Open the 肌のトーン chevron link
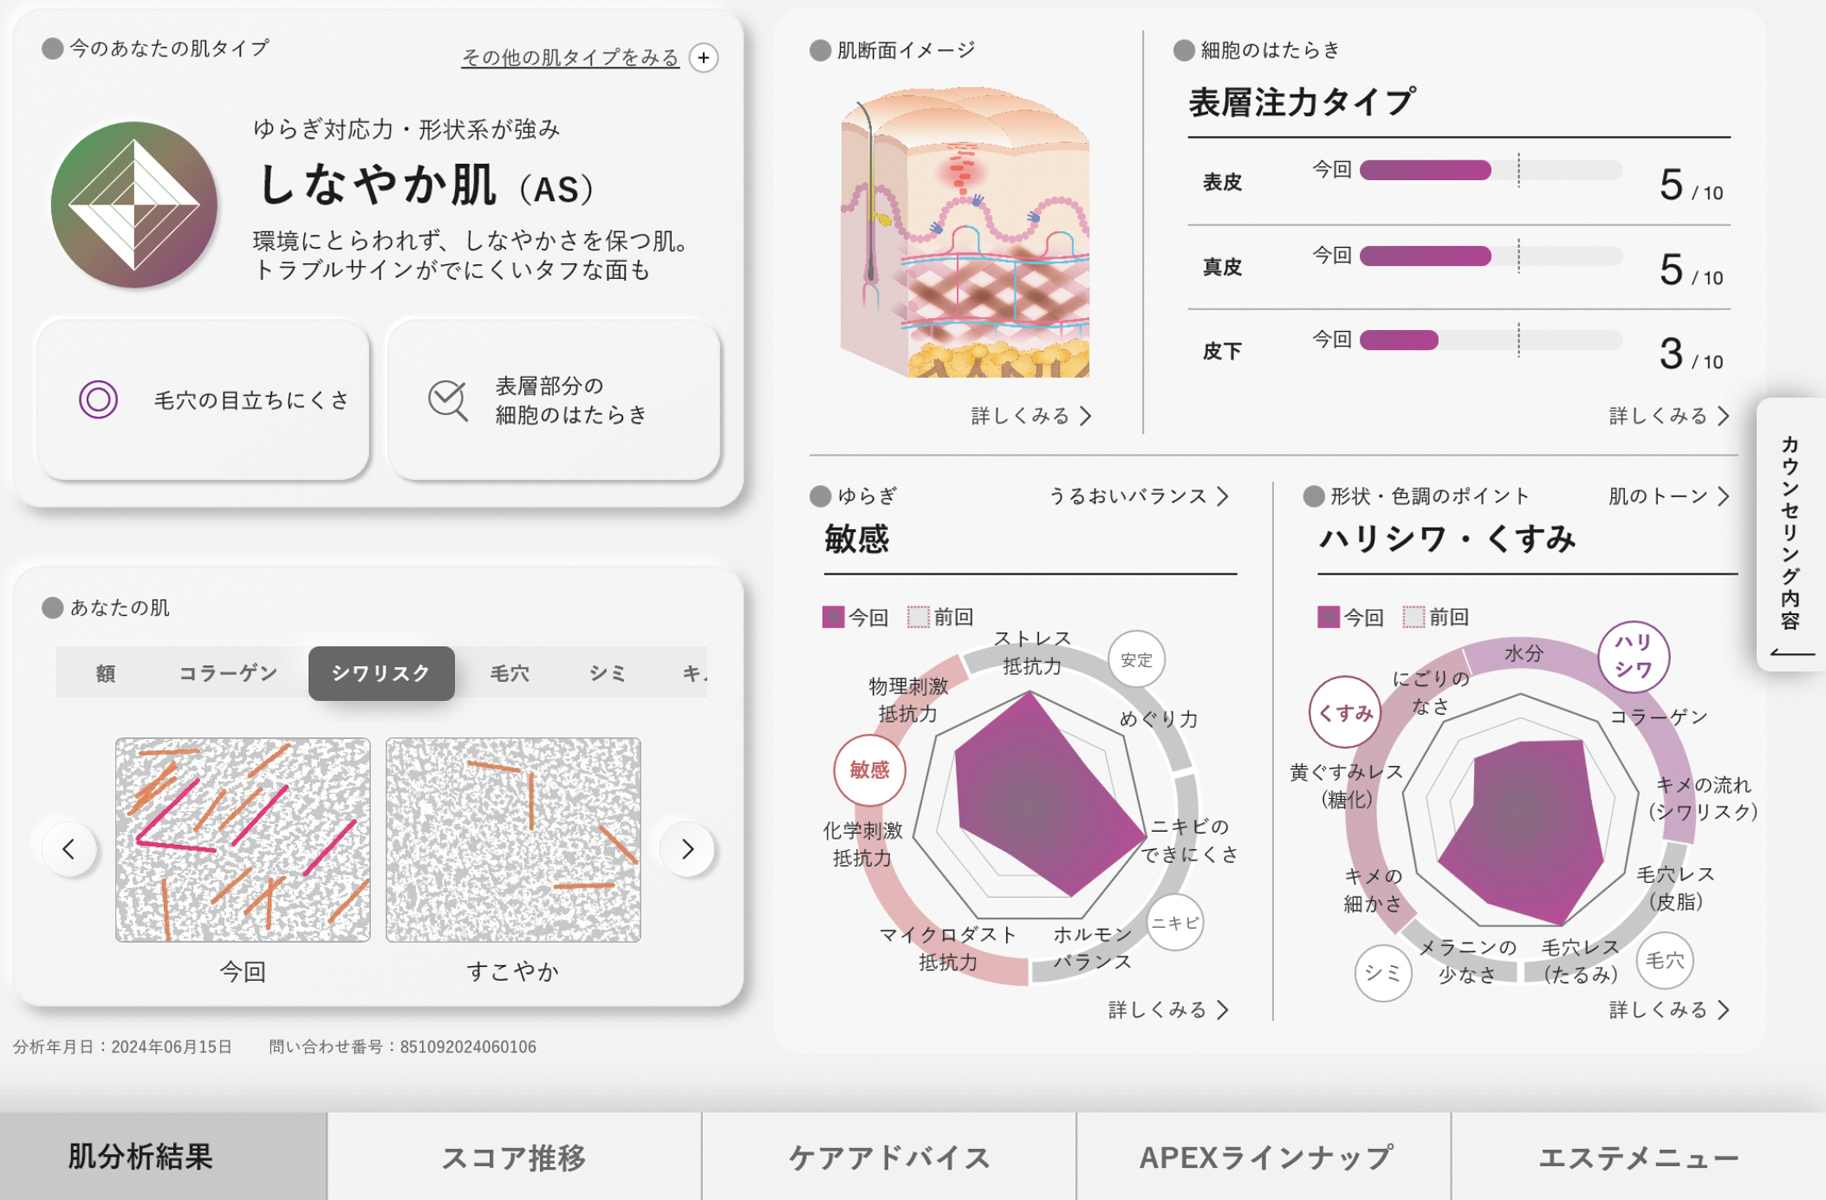Screen dimensions: 1826x1200 coord(1668,496)
